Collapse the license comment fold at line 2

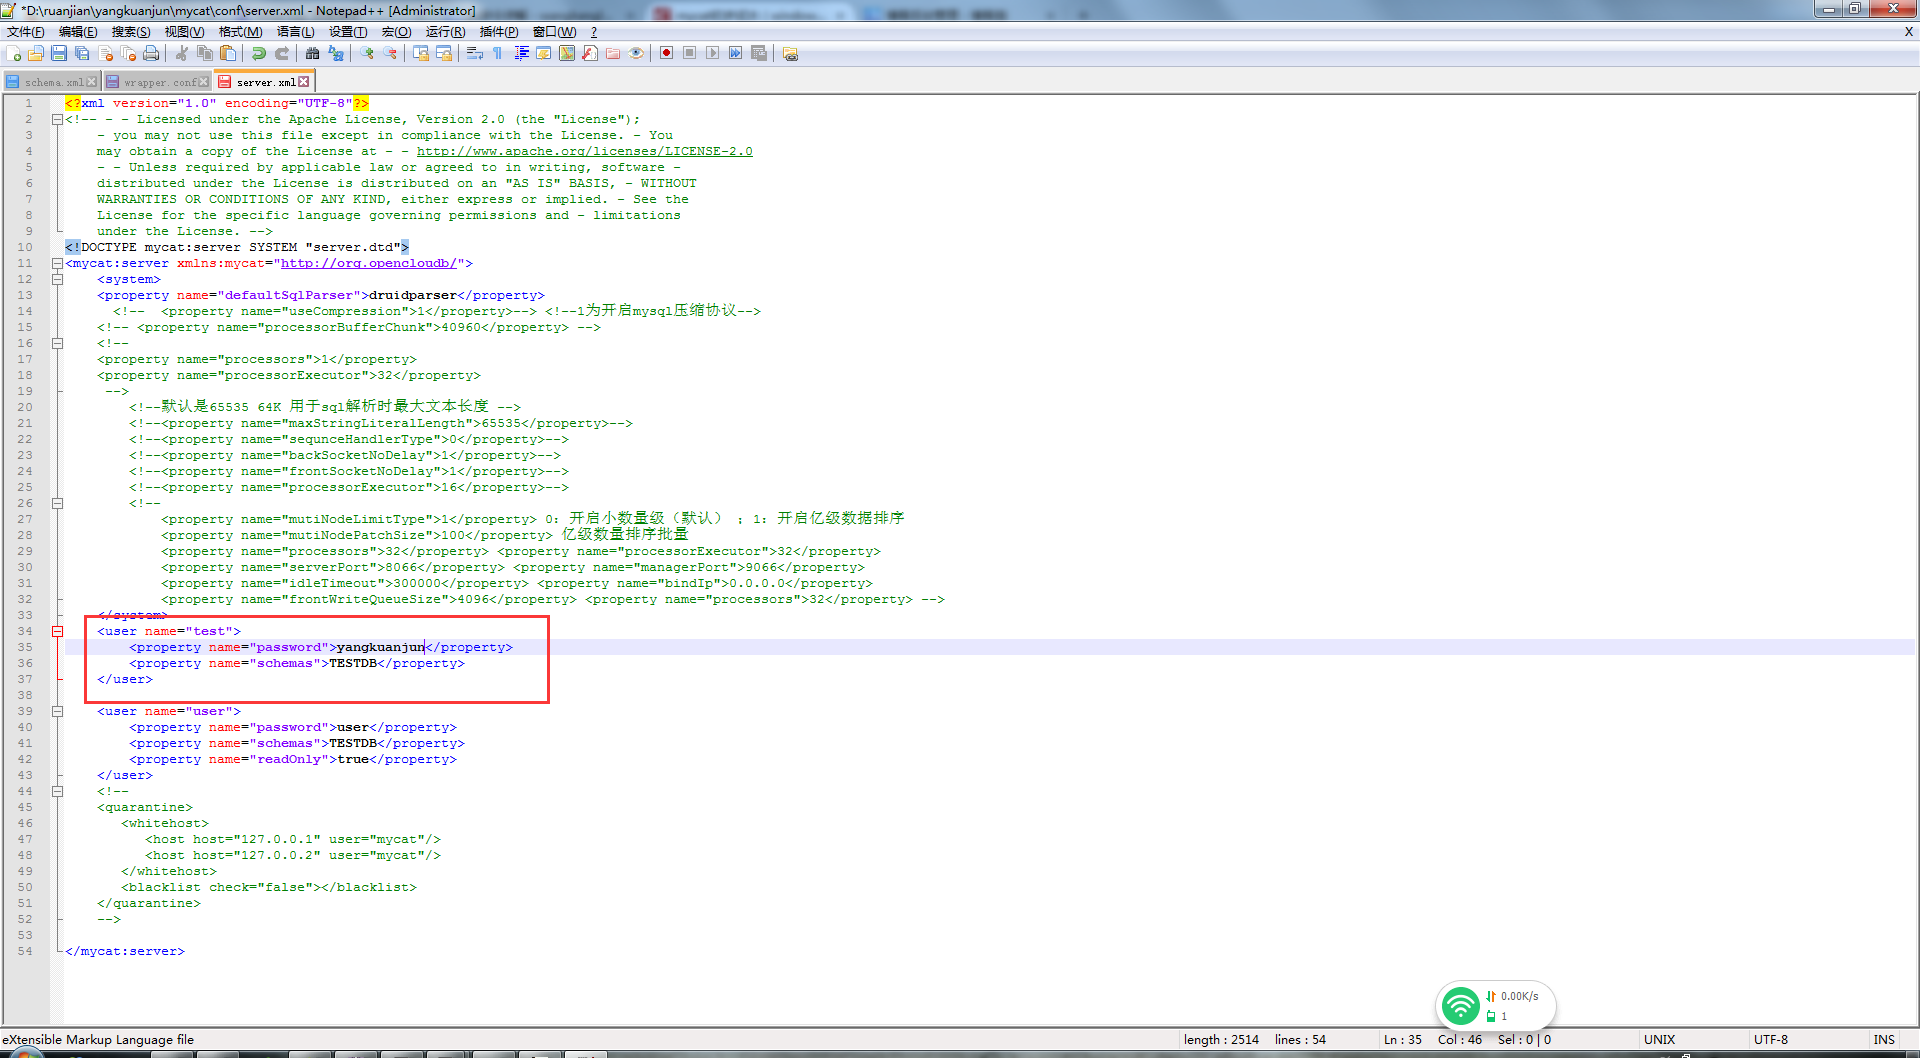pyautogui.click(x=57, y=119)
